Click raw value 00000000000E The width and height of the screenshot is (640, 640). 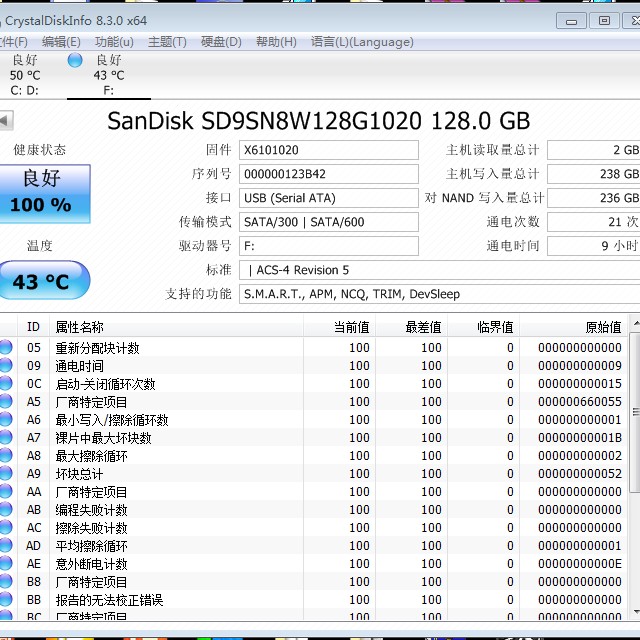(x=580, y=564)
